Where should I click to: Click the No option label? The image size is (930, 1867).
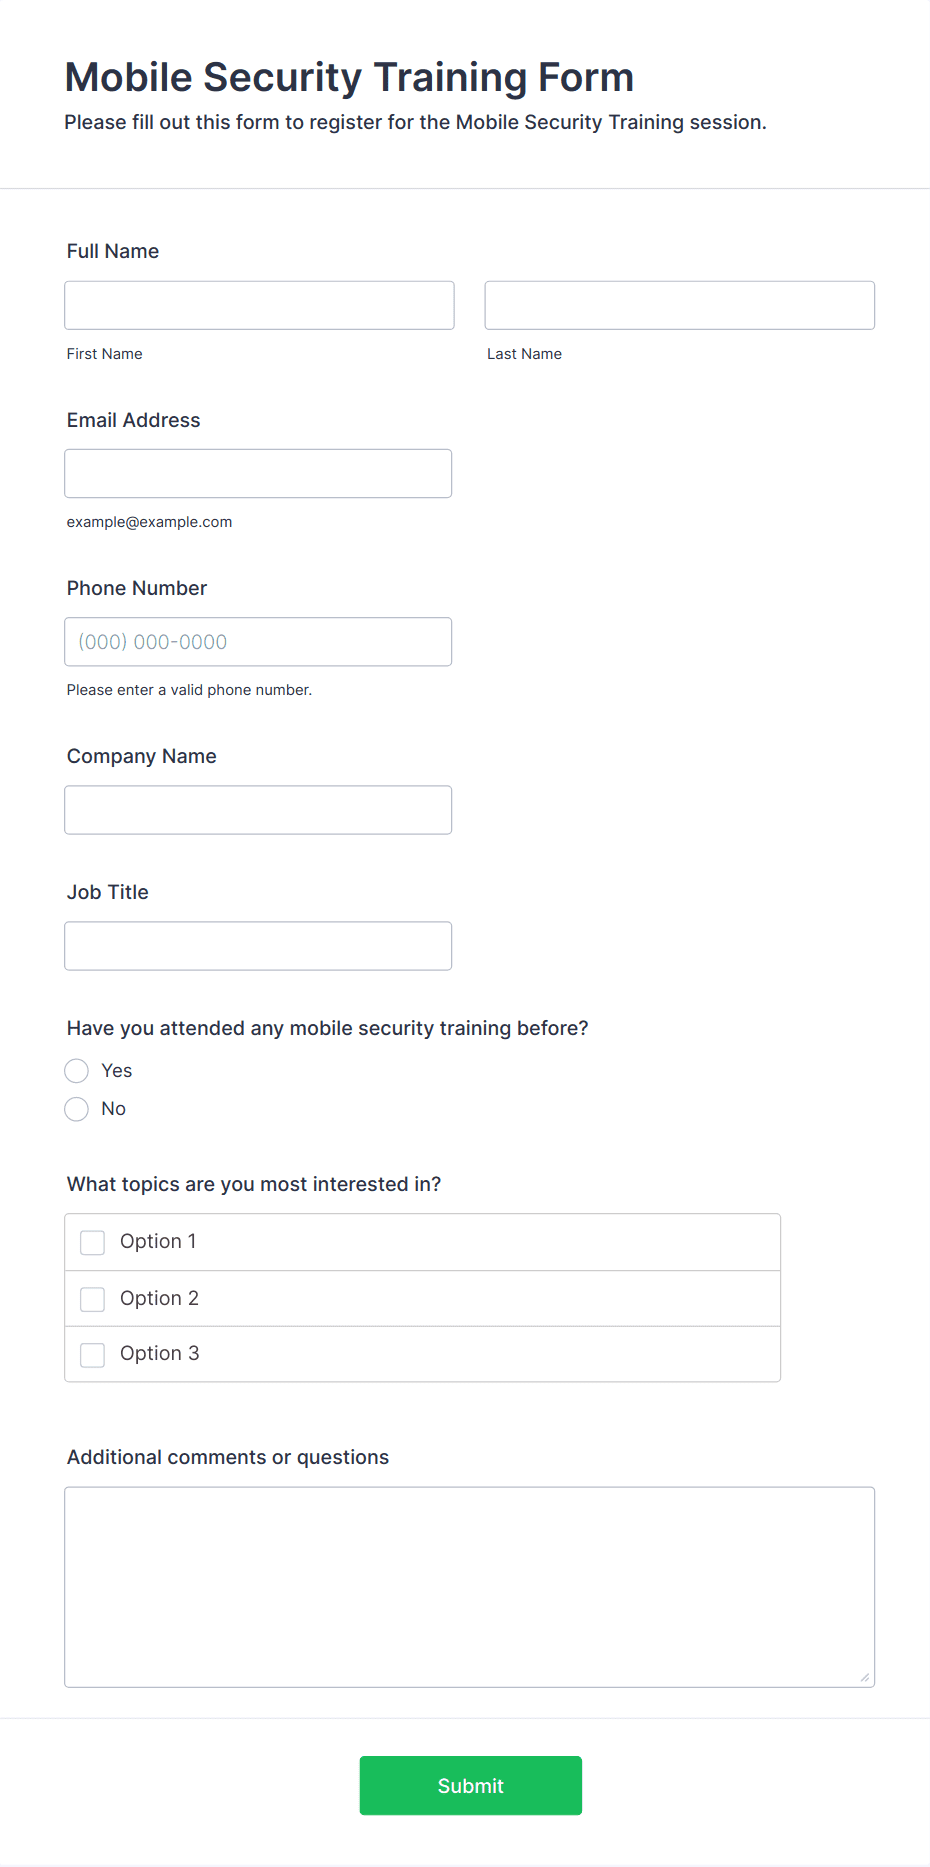114,1109
